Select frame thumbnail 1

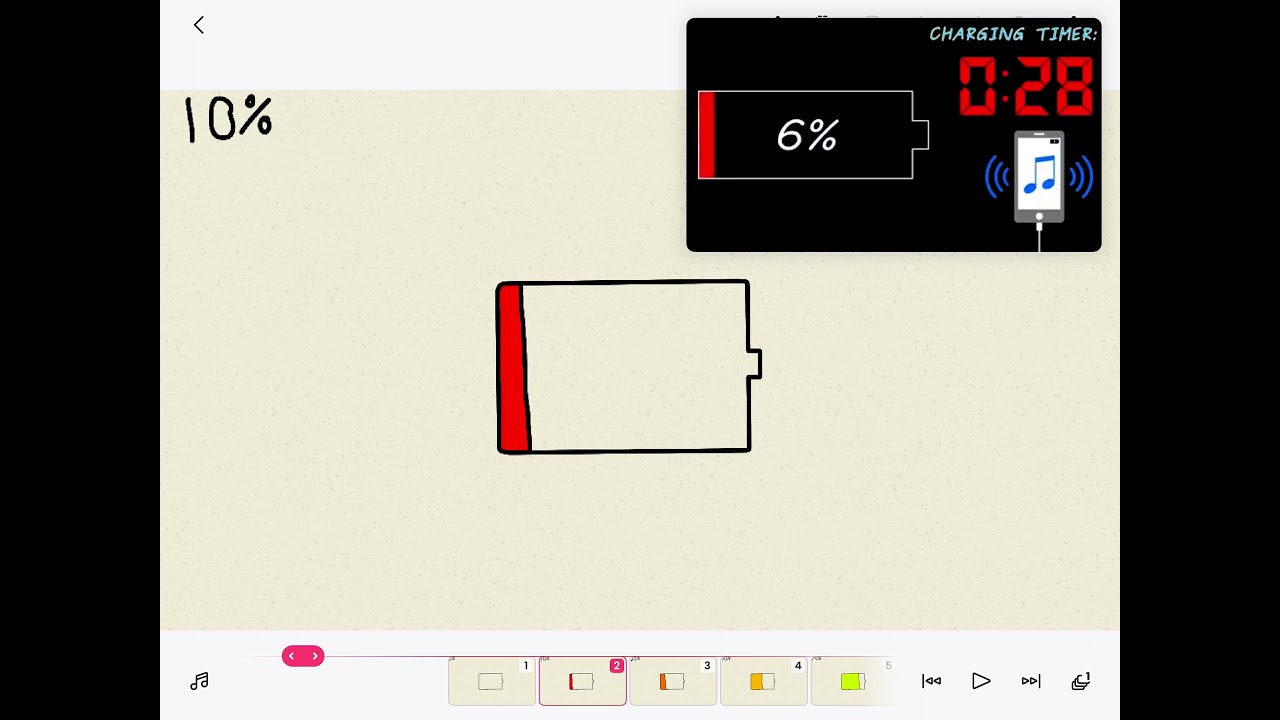tap(492, 681)
